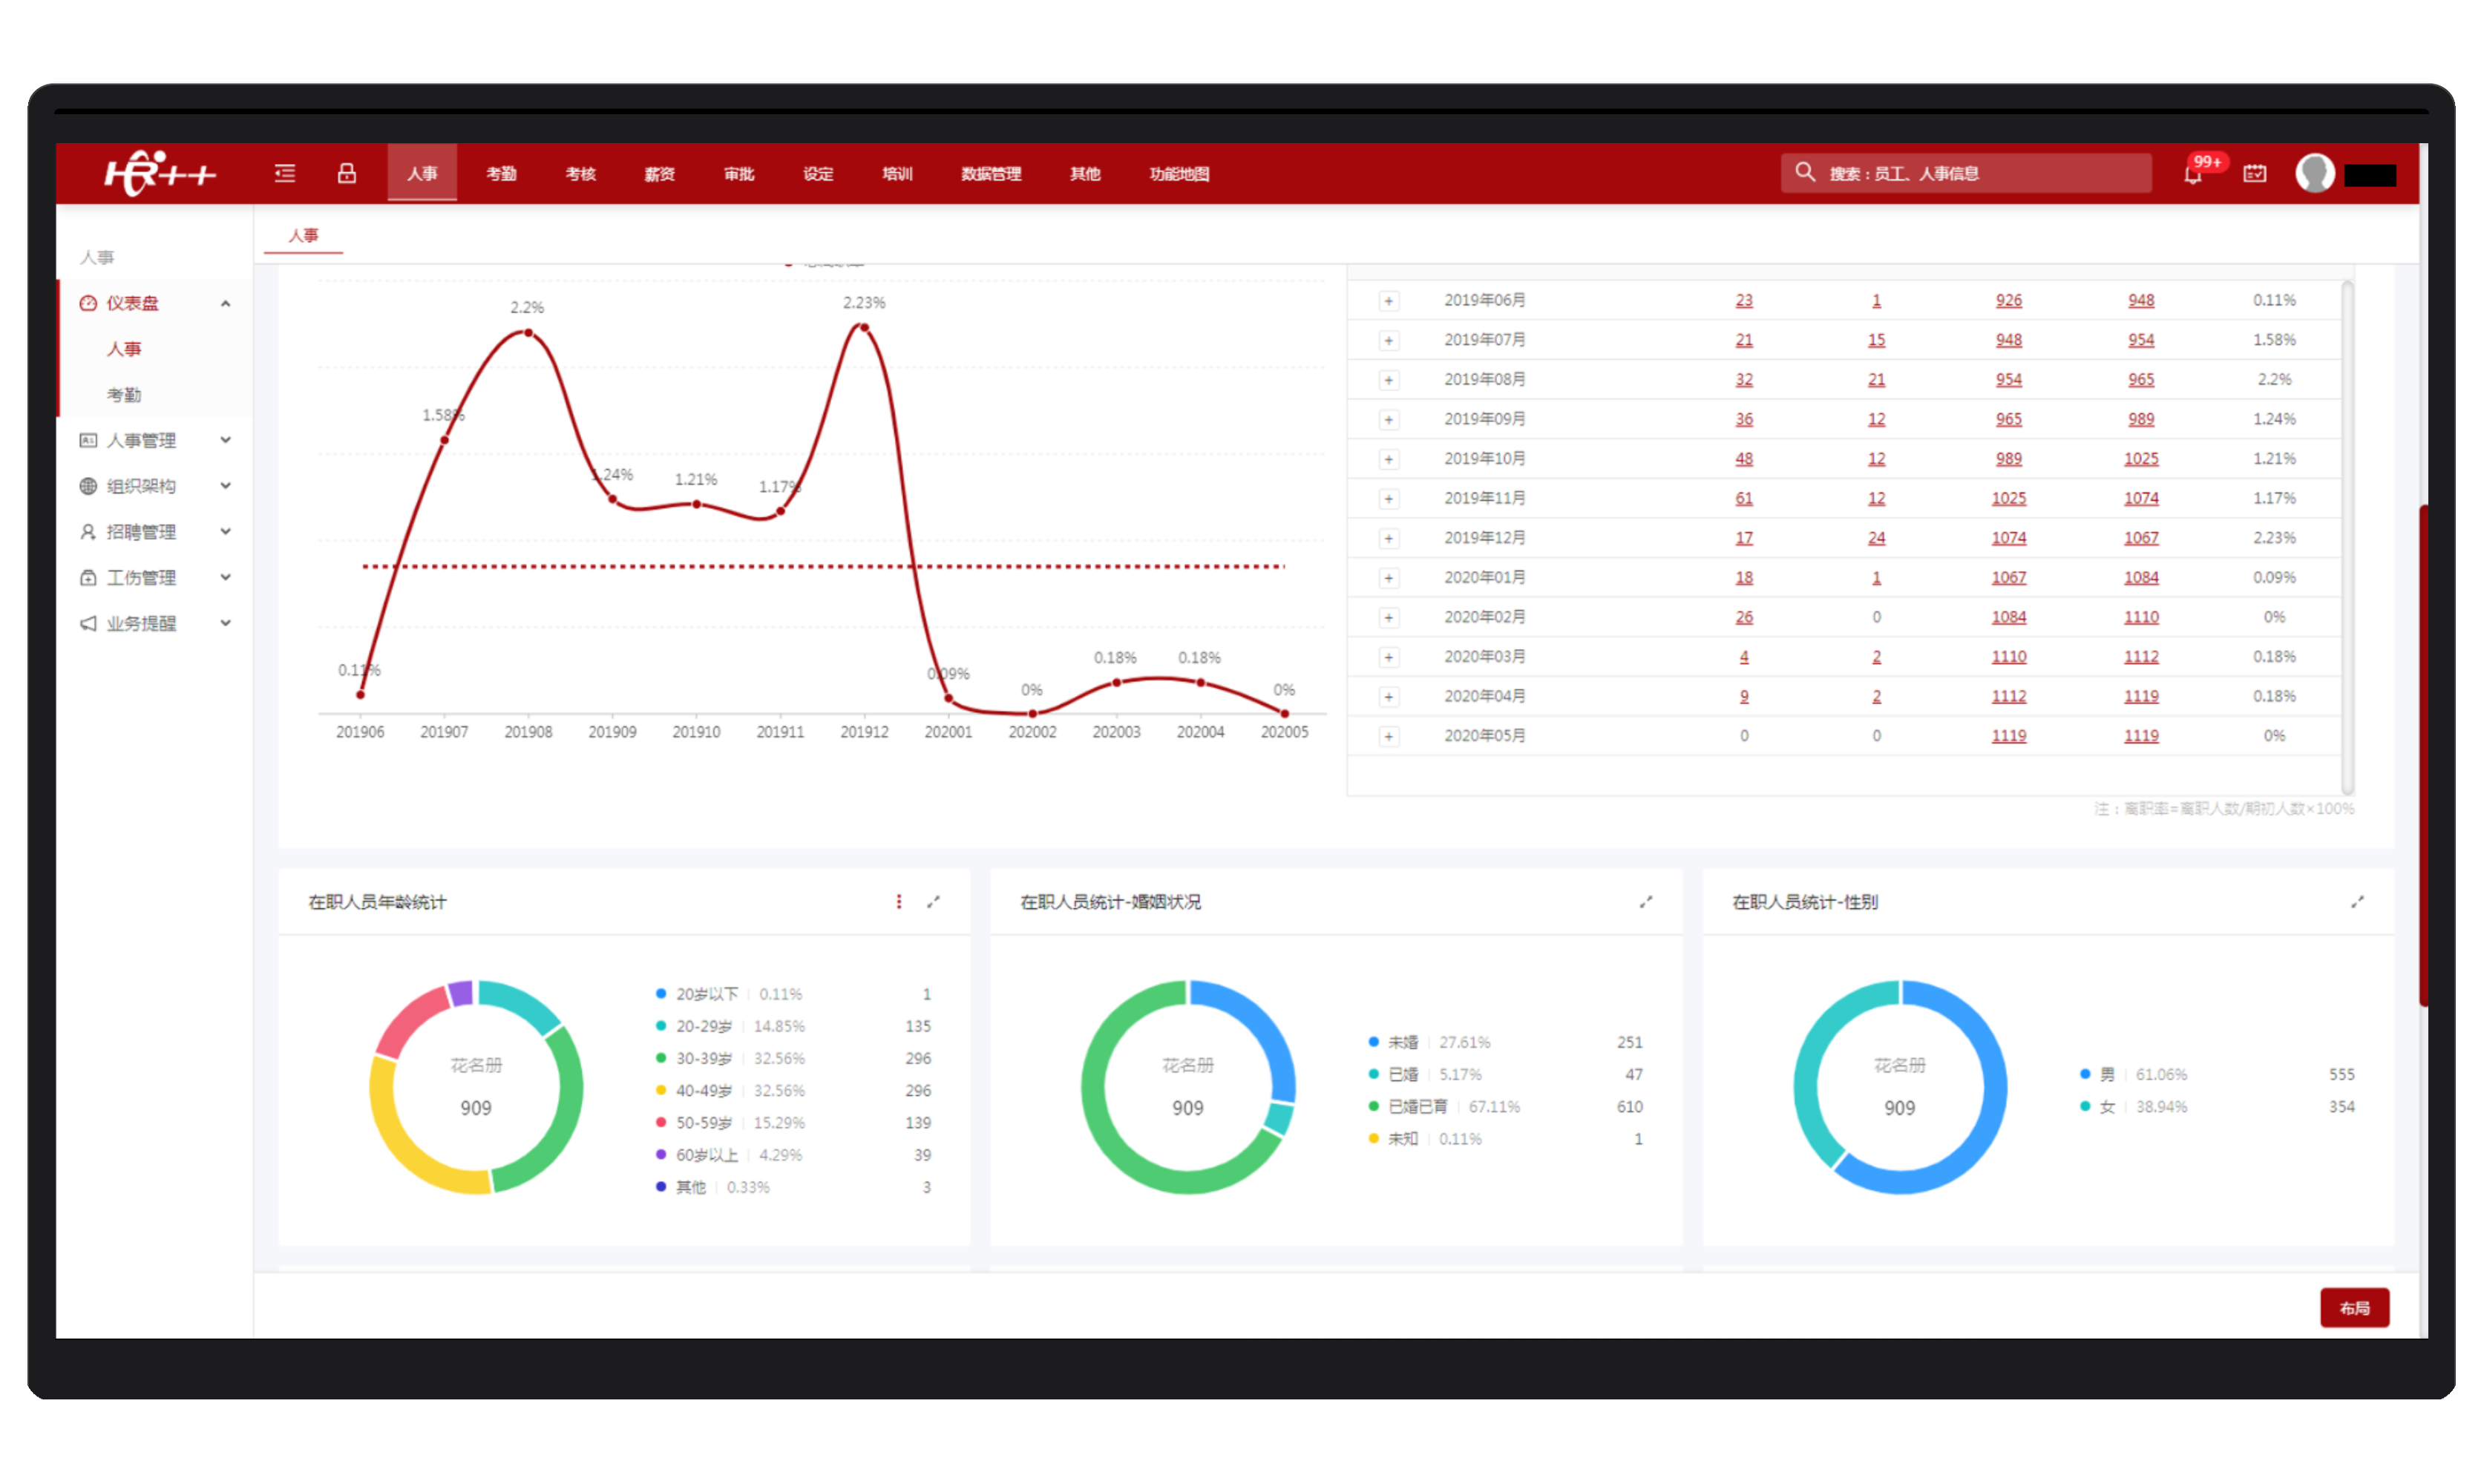Expand the 工伤管理 sidebar menu
This screenshot has height=1484, width=2484.
pos(226,577)
